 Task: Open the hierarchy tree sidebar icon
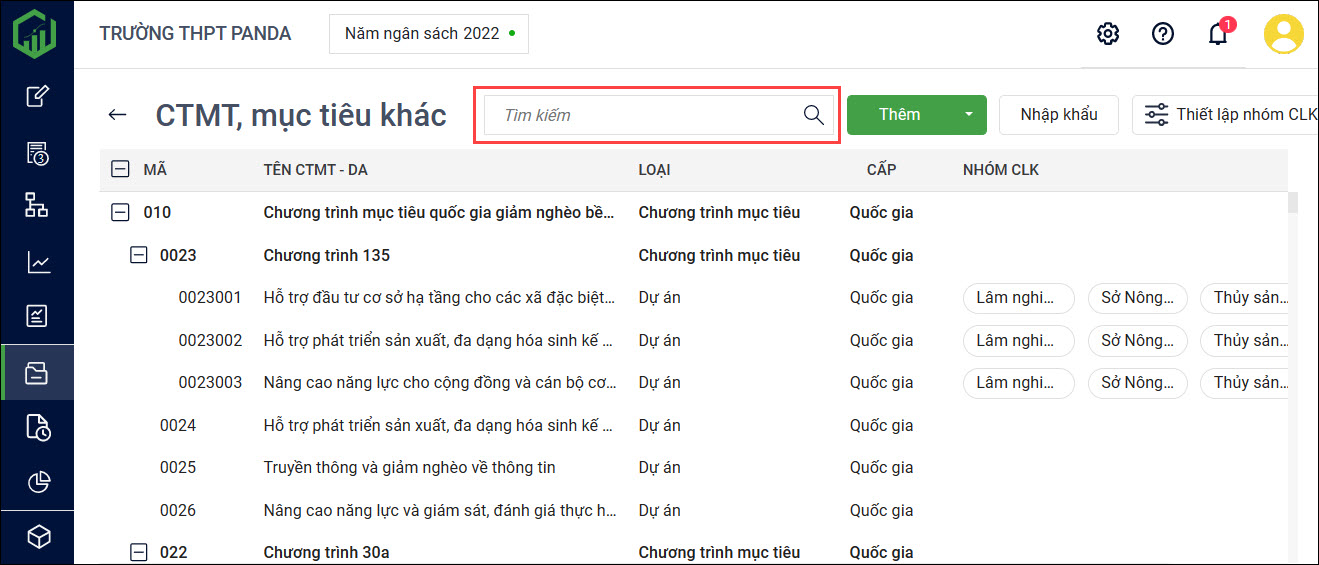pos(37,206)
